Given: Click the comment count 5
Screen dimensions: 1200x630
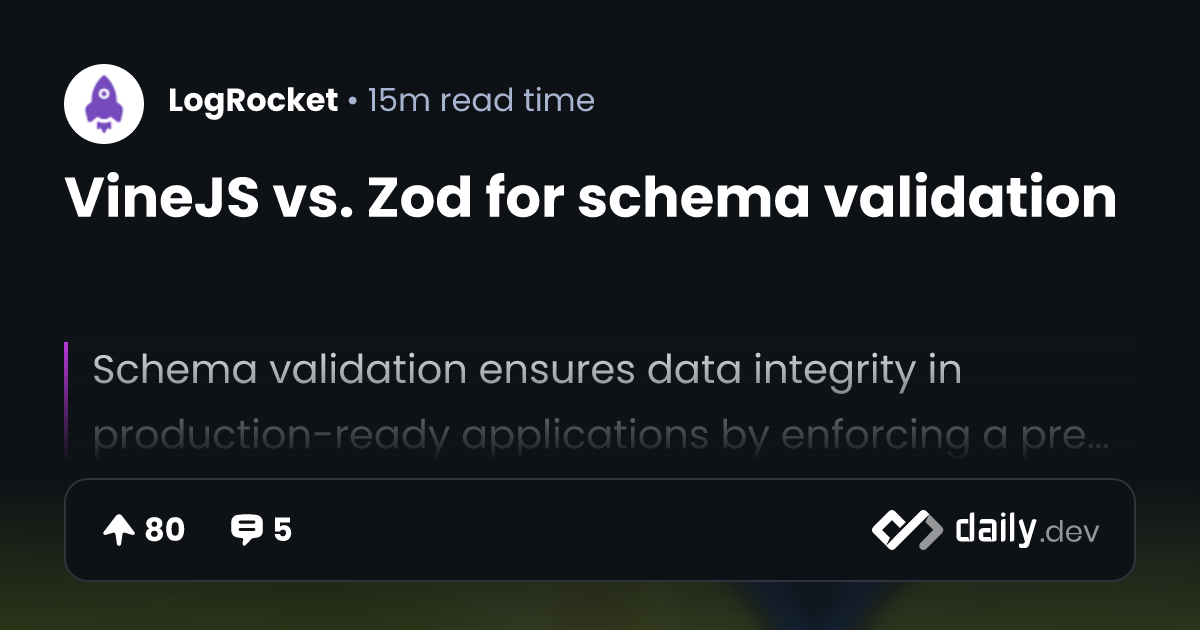Looking at the screenshot, I should (282, 530).
